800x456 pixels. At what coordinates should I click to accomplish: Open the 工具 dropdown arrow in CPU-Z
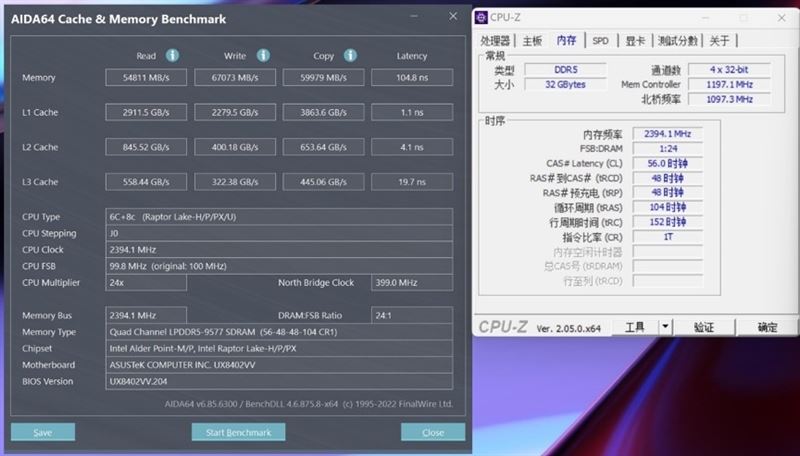click(665, 327)
